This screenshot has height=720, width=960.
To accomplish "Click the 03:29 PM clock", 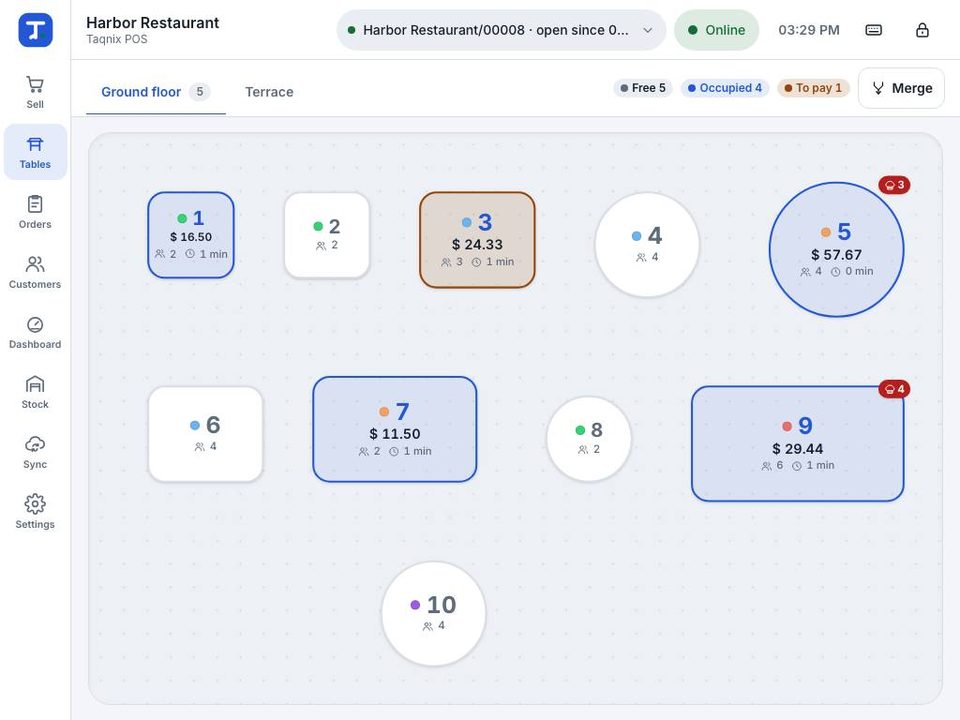I will point(809,30).
